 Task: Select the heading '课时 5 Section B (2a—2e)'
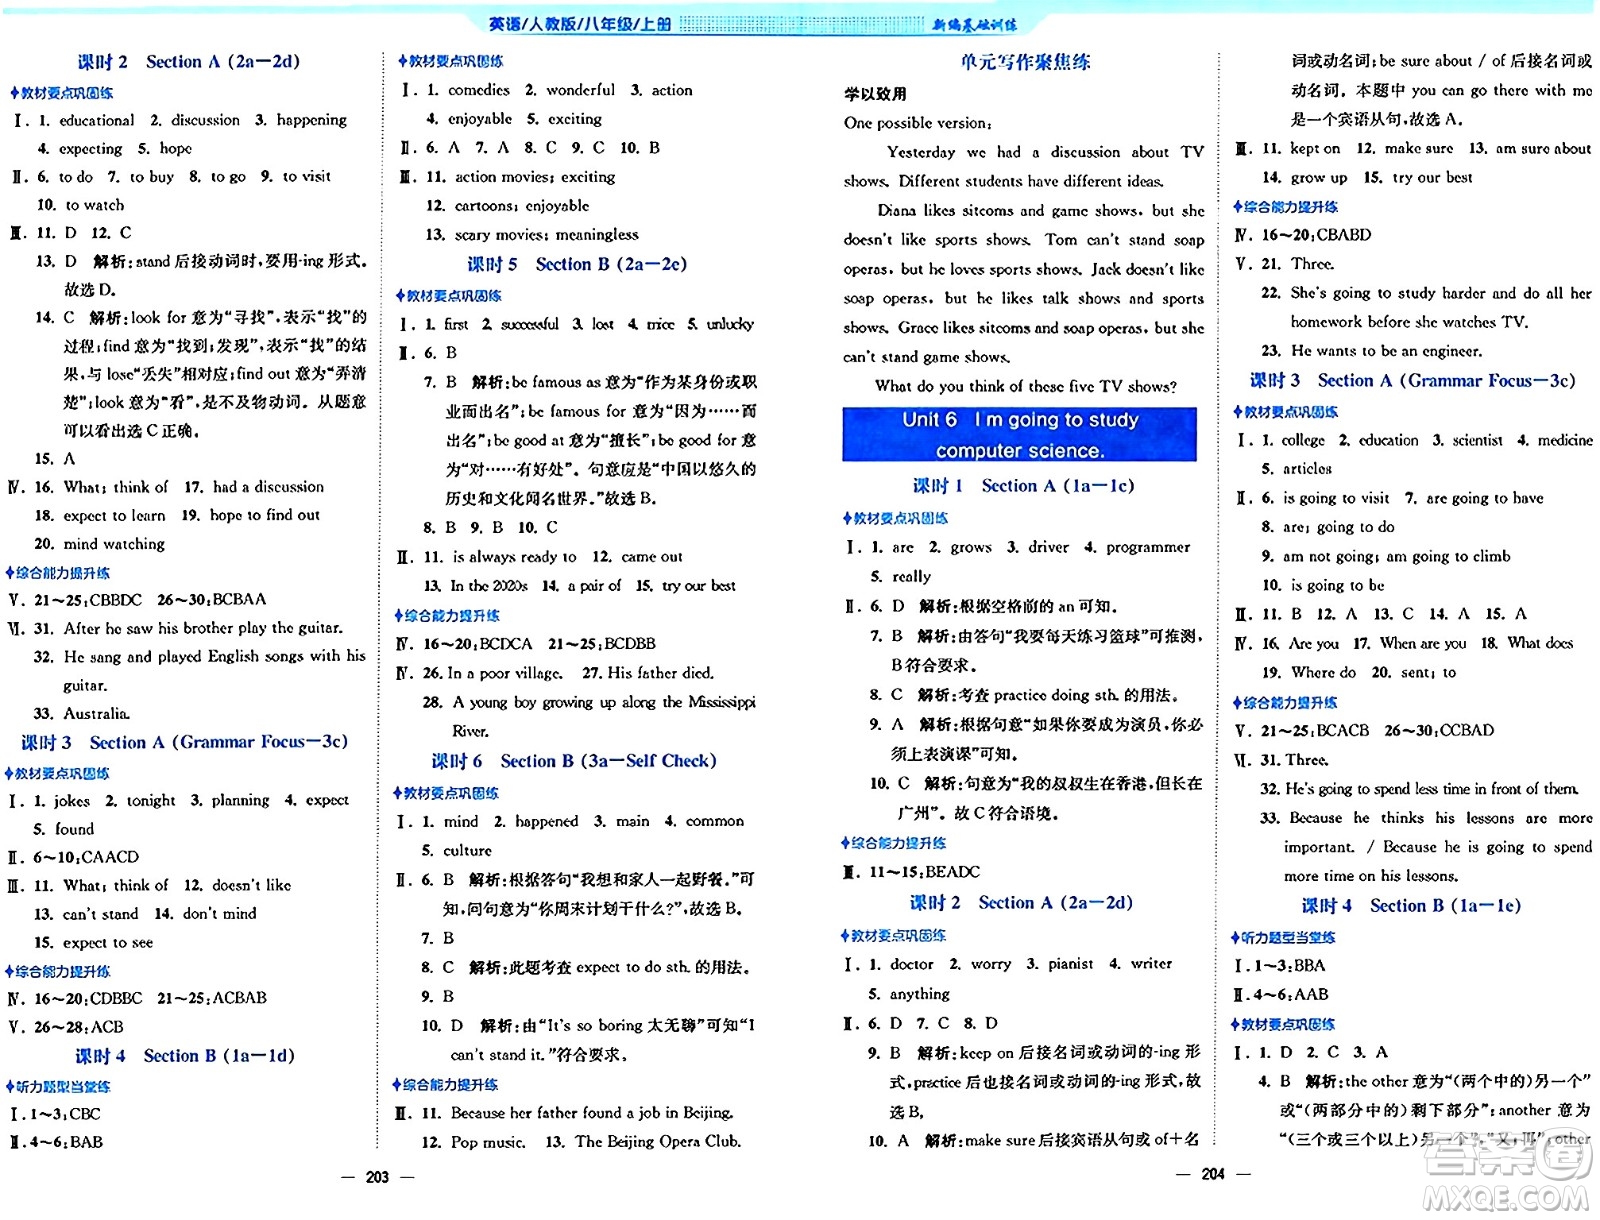pos(577,265)
